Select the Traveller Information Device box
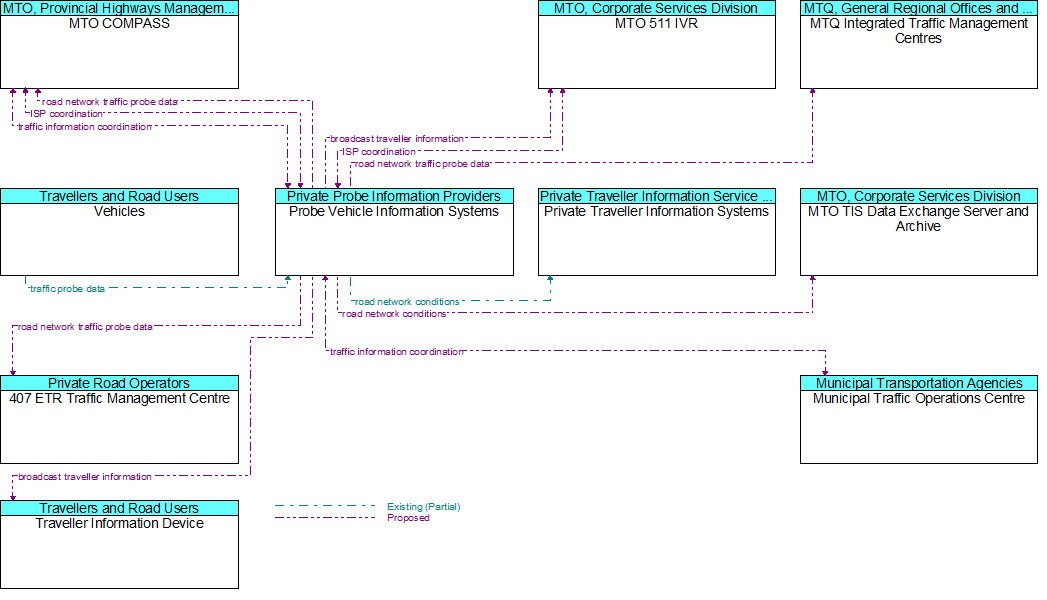This screenshot has width=1047, height=600. [120, 545]
